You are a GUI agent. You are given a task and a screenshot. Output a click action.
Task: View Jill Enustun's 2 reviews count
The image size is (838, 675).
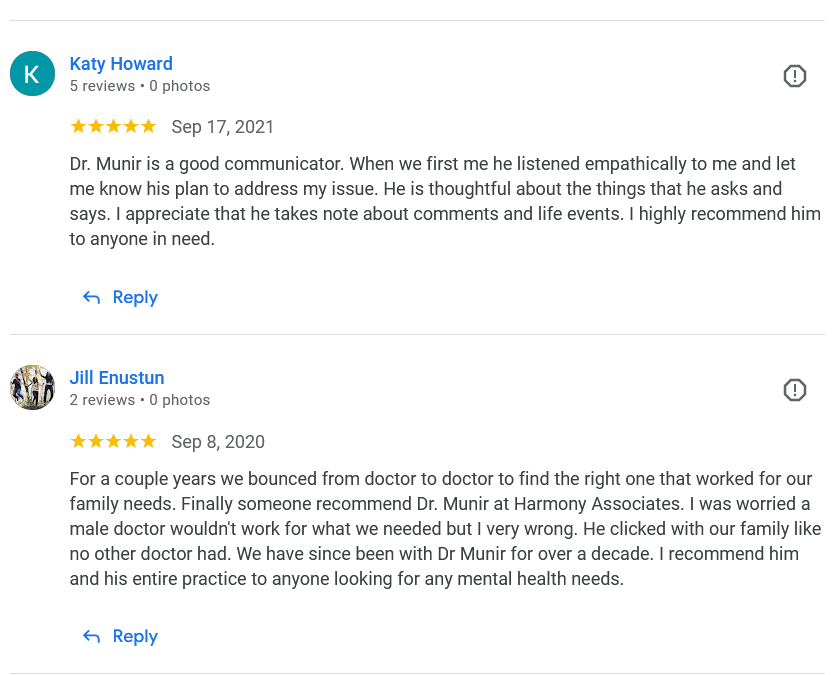click(x=102, y=401)
